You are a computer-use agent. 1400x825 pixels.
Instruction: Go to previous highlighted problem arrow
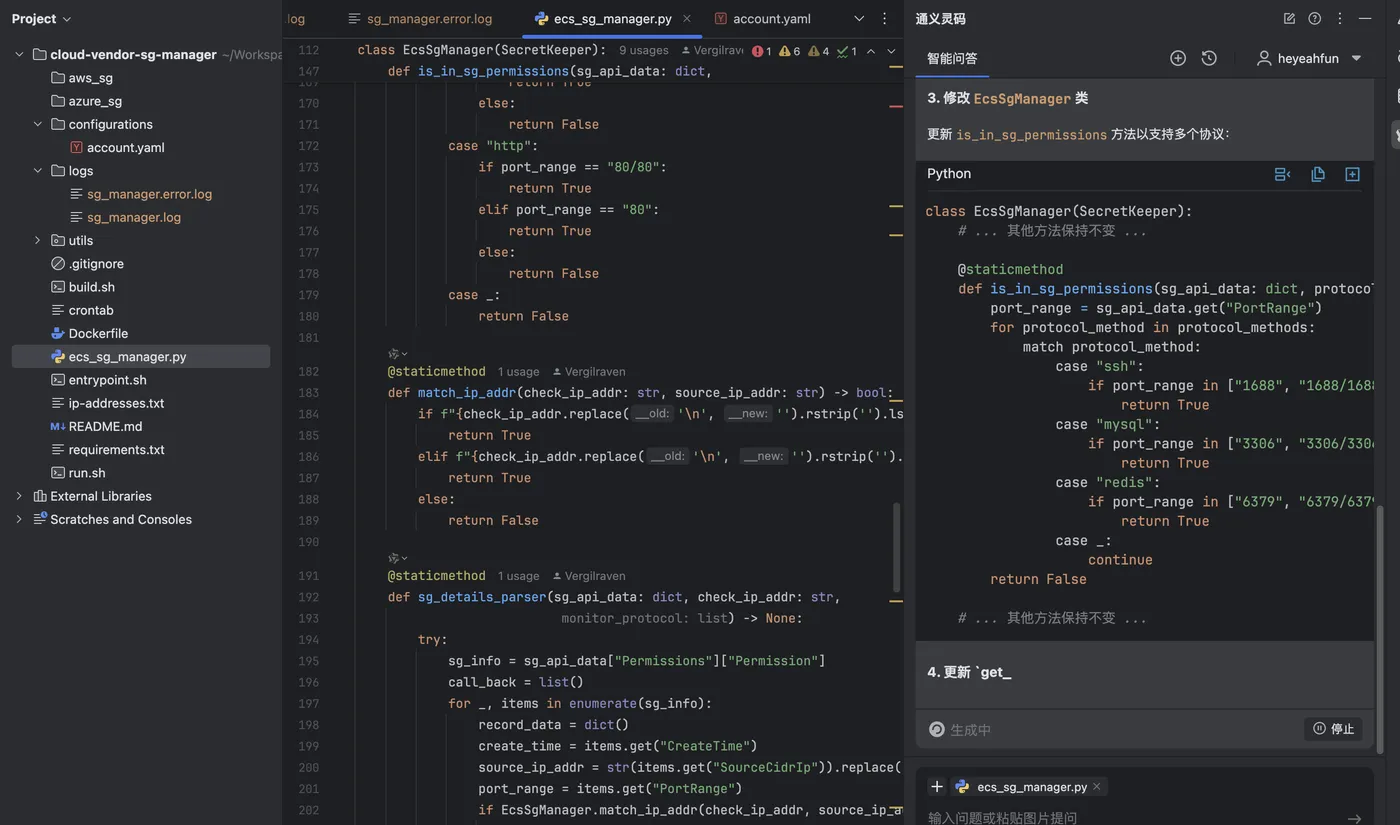pyautogui.click(x=870, y=51)
